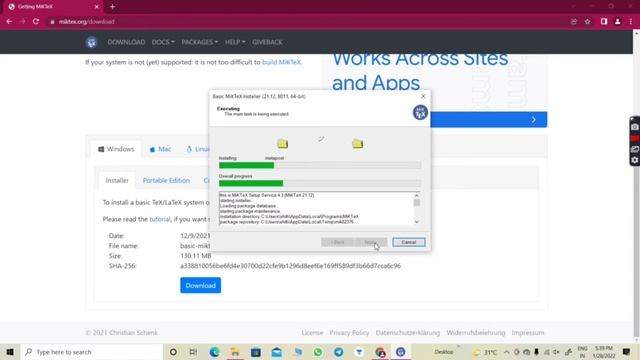Click the MiKTeX logo in the site navbar
The height and width of the screenshot is (360, 640).
(91, 42)
